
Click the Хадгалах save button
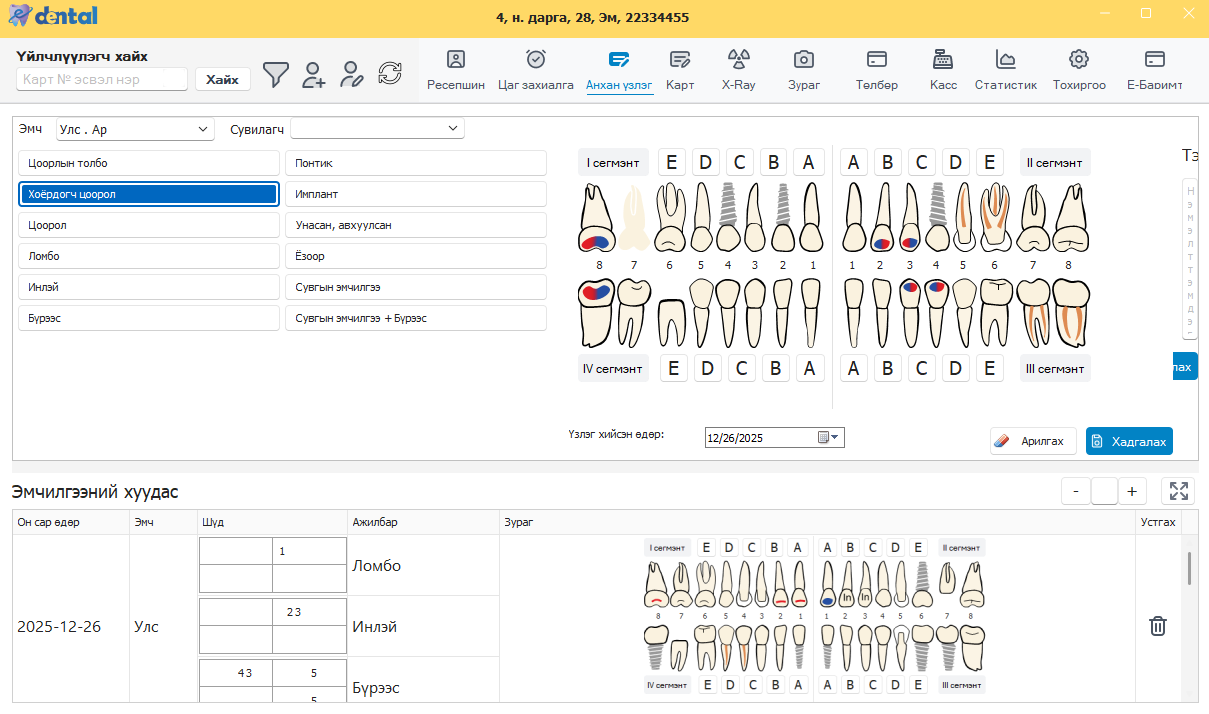(1129, 441)
